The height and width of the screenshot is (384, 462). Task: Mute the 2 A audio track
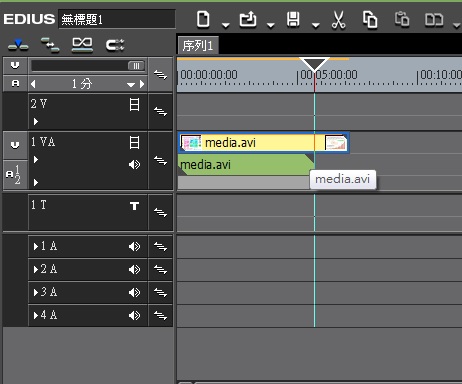[134, 269]
